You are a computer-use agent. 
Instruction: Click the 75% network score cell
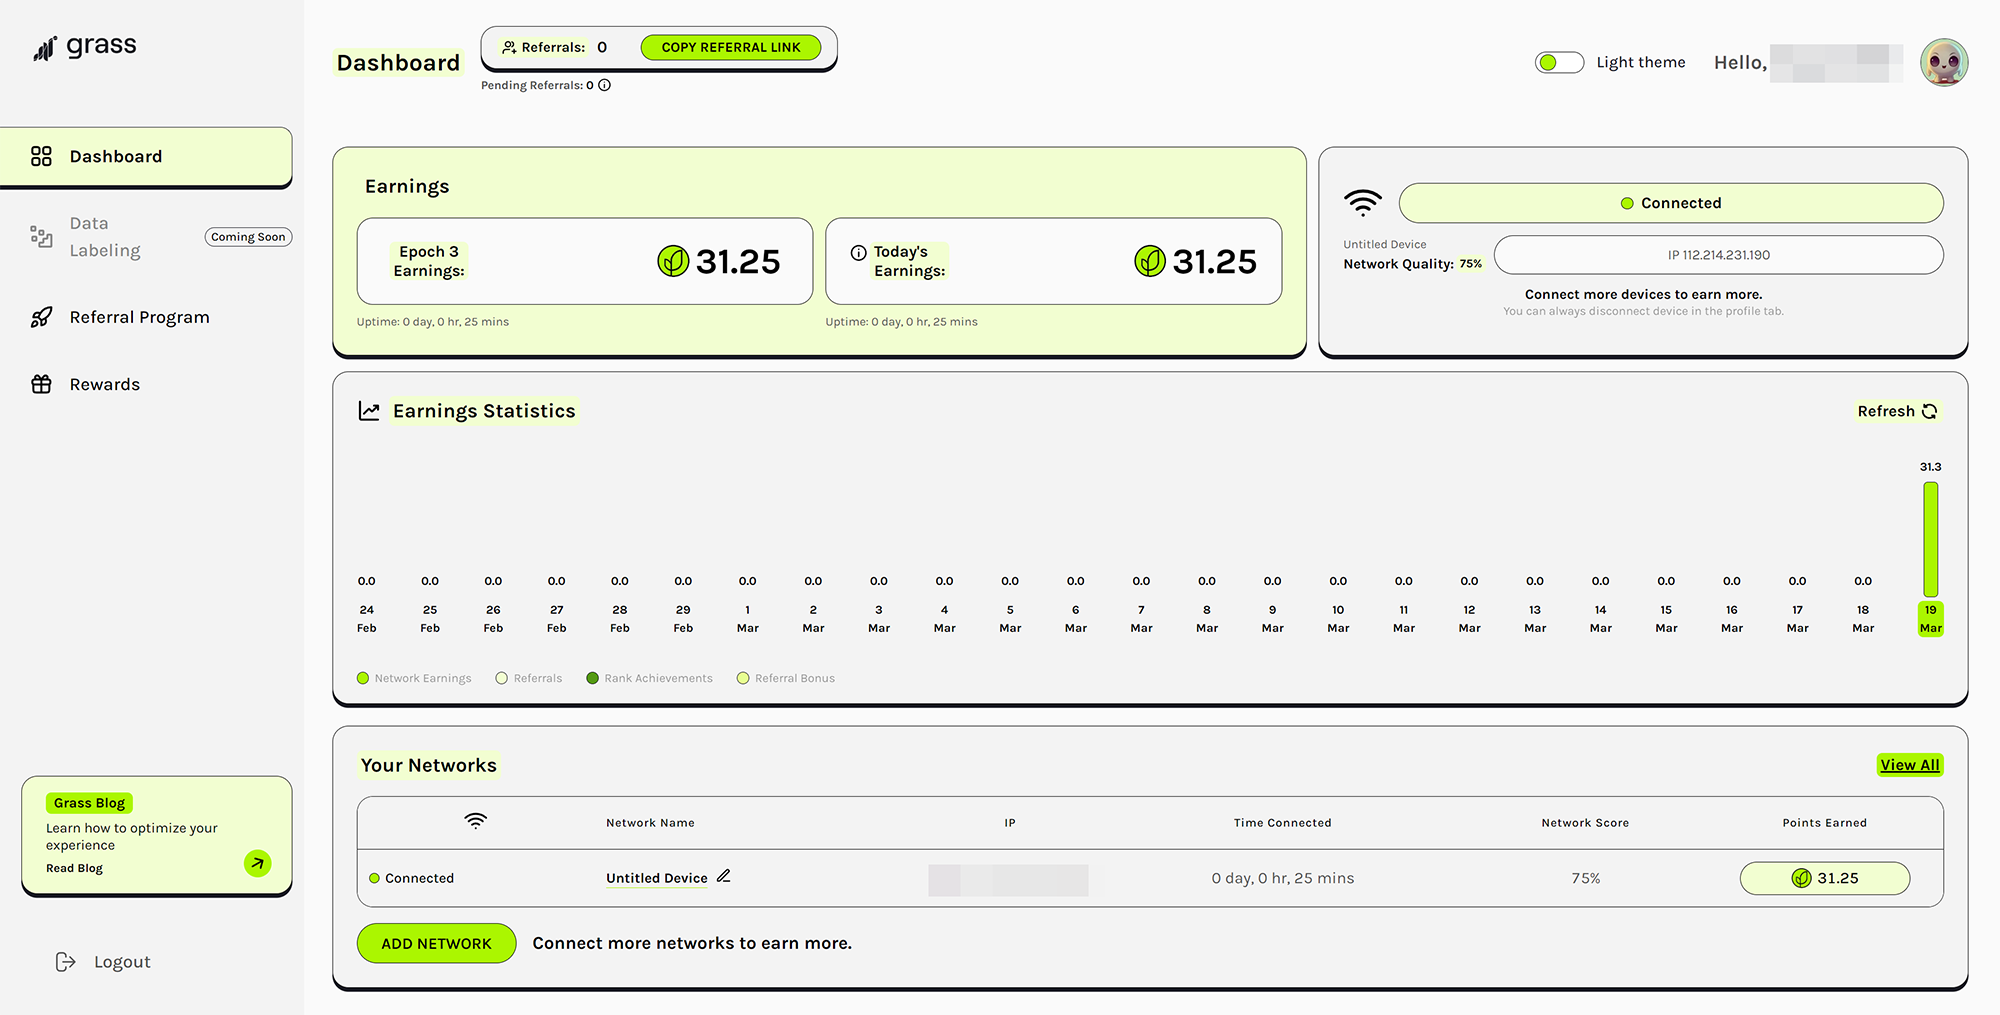(1585, 878)
